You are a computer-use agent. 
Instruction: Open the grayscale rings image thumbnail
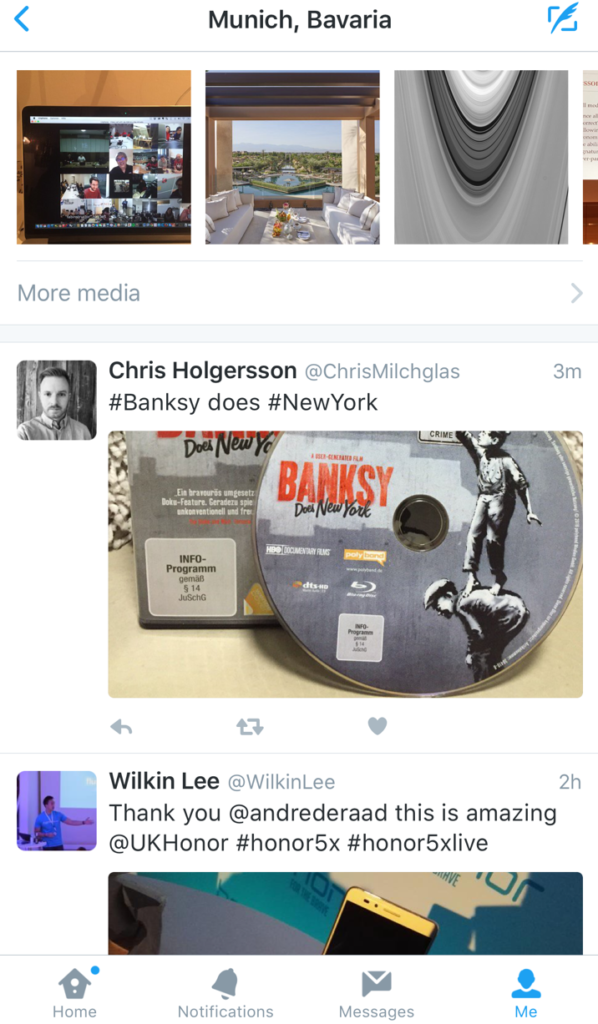[481, 157]
